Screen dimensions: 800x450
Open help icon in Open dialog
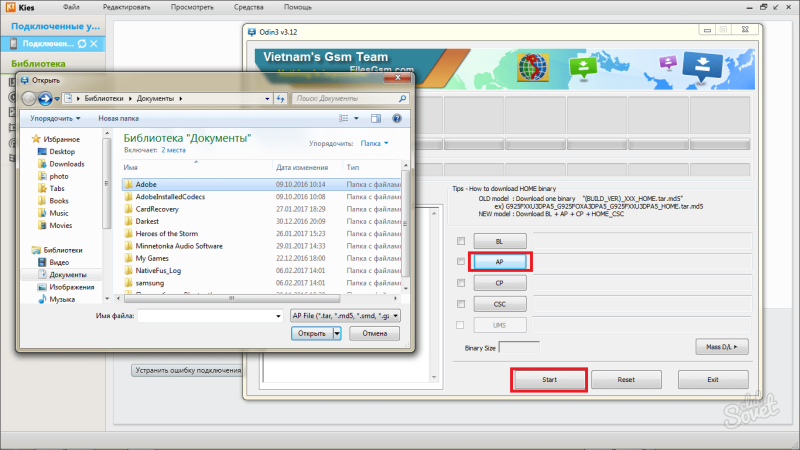(x=397, y=118)
